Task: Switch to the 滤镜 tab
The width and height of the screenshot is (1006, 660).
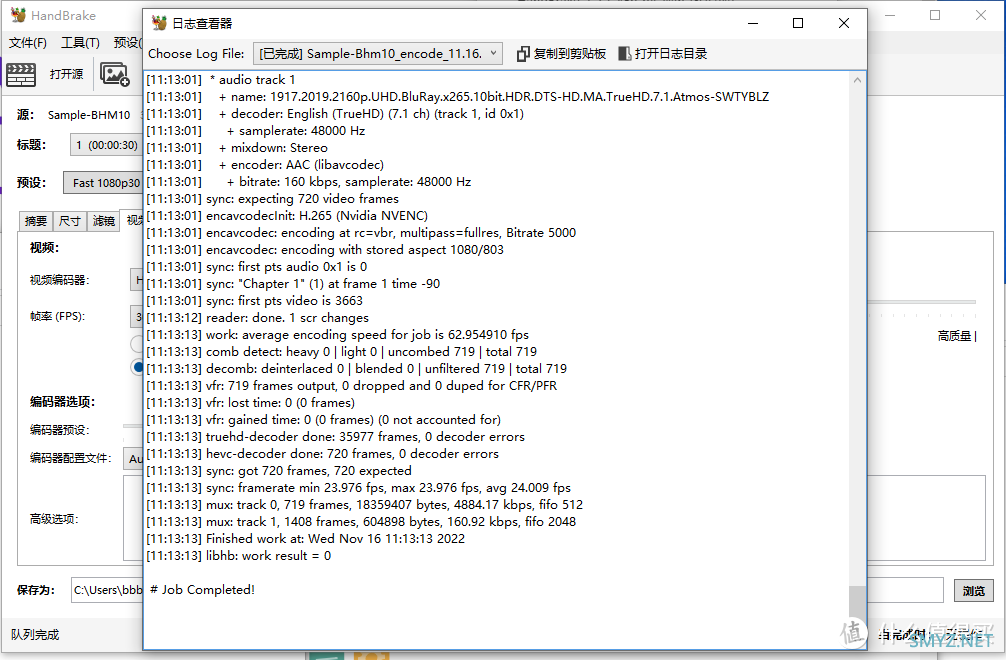Action: click(103, 221)
